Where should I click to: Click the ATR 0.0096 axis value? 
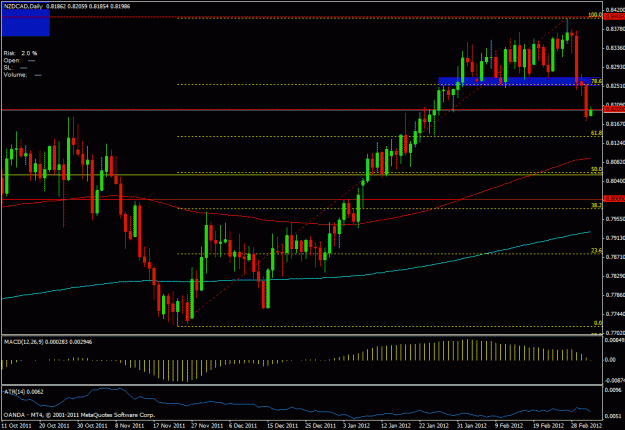click(x=613, y=390)
